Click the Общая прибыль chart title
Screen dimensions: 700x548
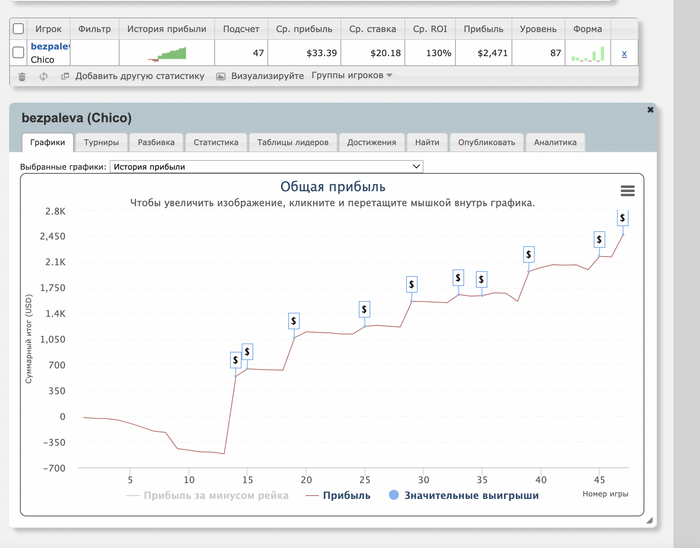point(333,187)
